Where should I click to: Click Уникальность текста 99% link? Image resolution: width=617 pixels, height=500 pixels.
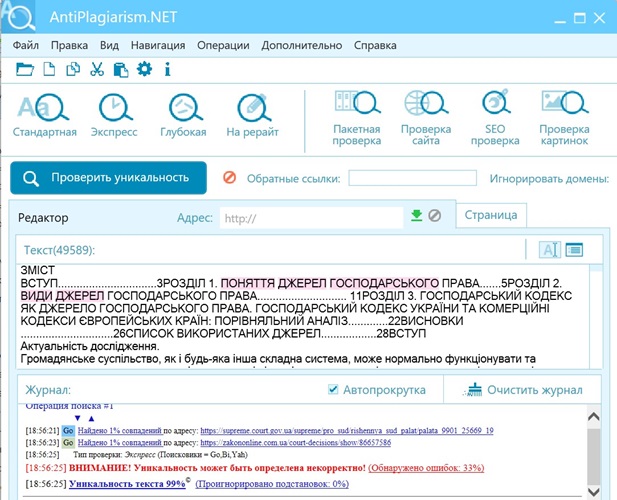(x=127, y=483)
